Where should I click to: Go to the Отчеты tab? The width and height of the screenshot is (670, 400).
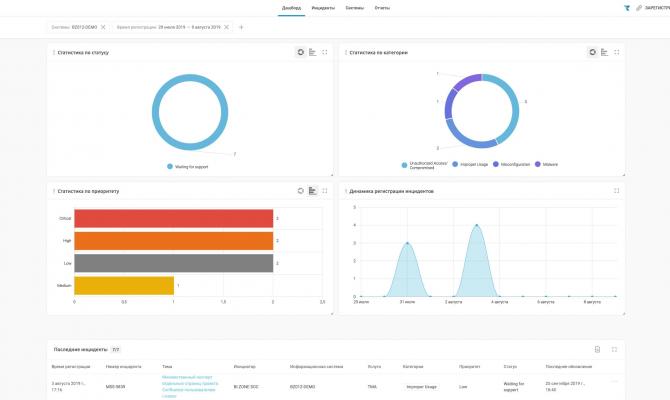pos(382,8)
